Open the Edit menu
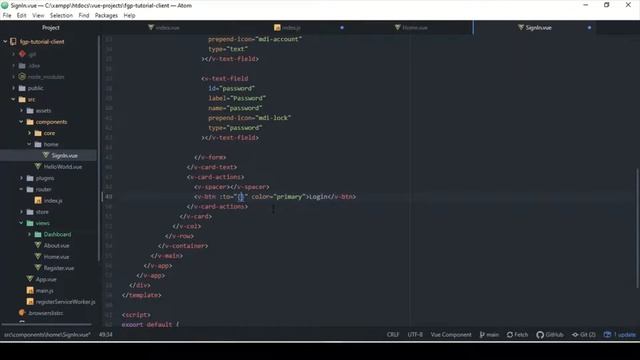640x360 pixels. tap(22, 16)
